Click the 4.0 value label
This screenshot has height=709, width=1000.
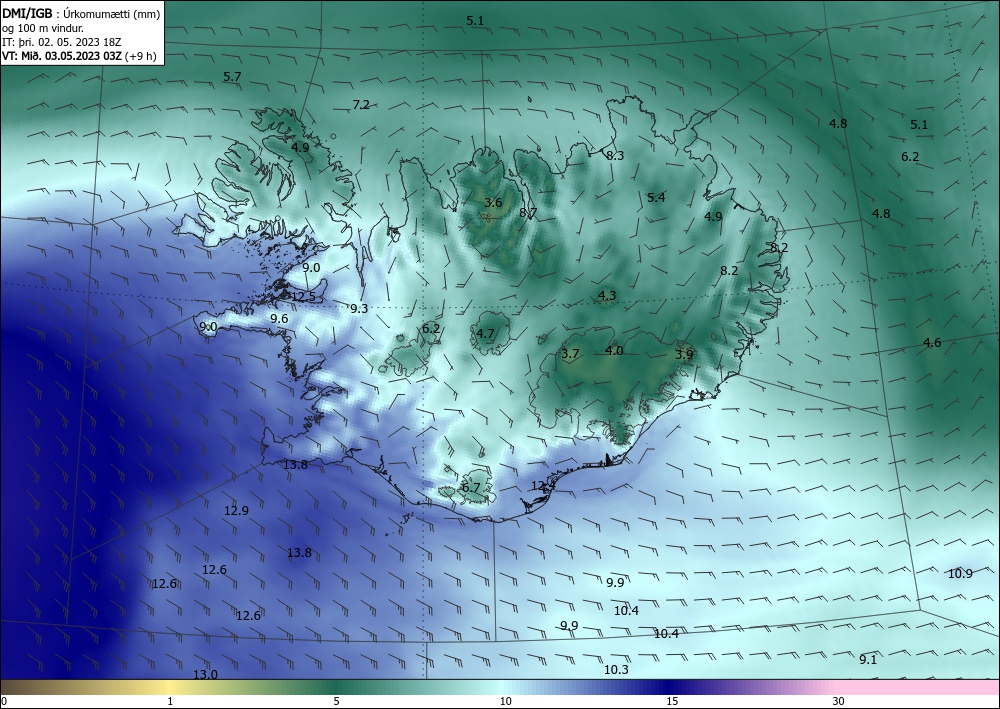(614, 351)
